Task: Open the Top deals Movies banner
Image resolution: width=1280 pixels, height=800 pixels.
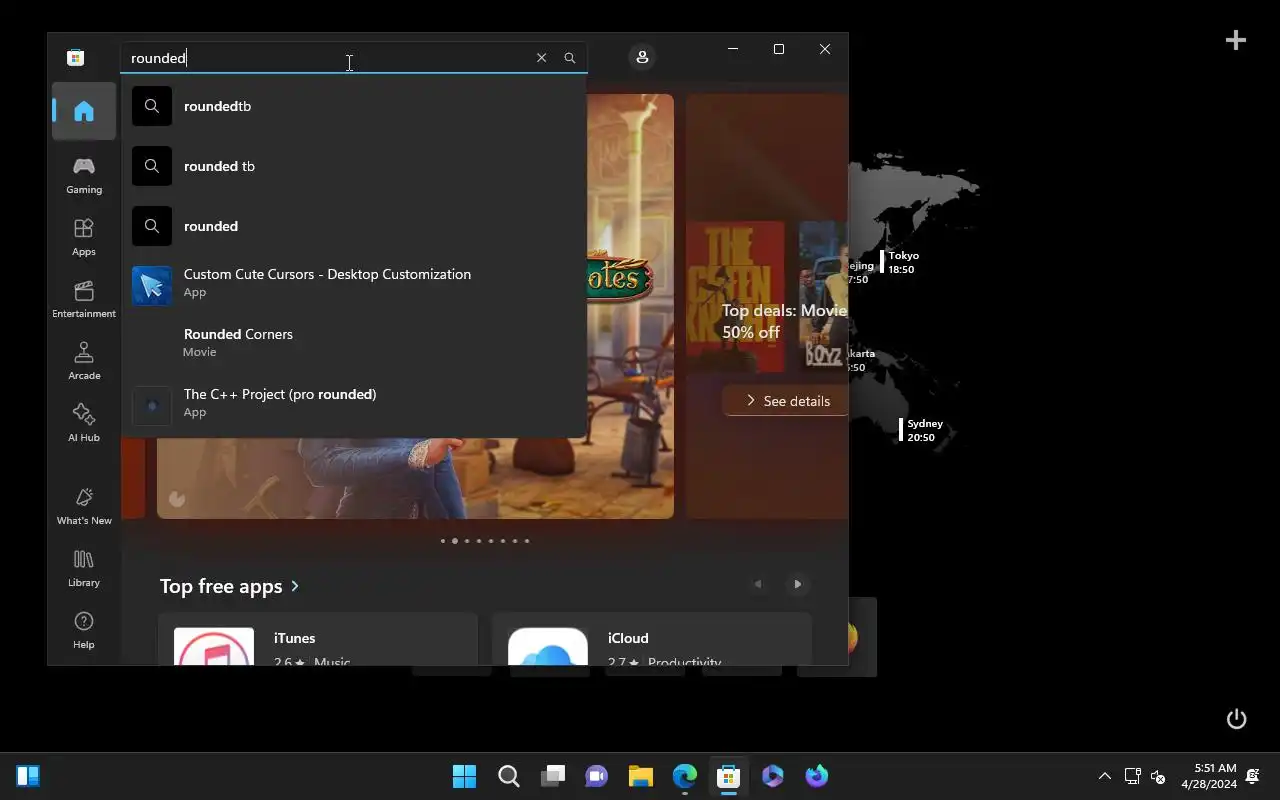Action: point(767,306)
